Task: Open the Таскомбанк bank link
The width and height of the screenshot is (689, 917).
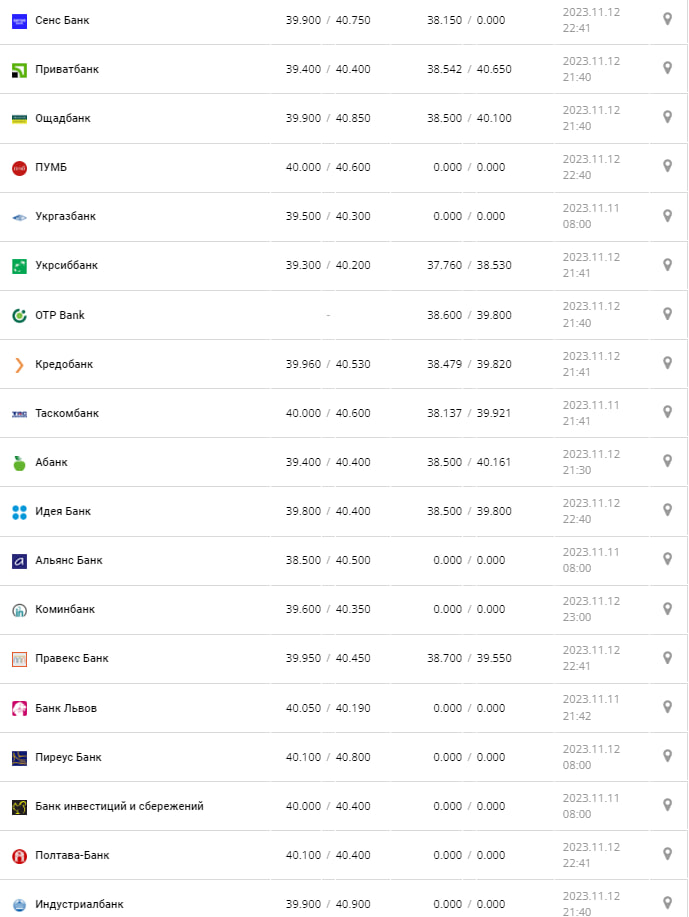Action: click(67, 413)
